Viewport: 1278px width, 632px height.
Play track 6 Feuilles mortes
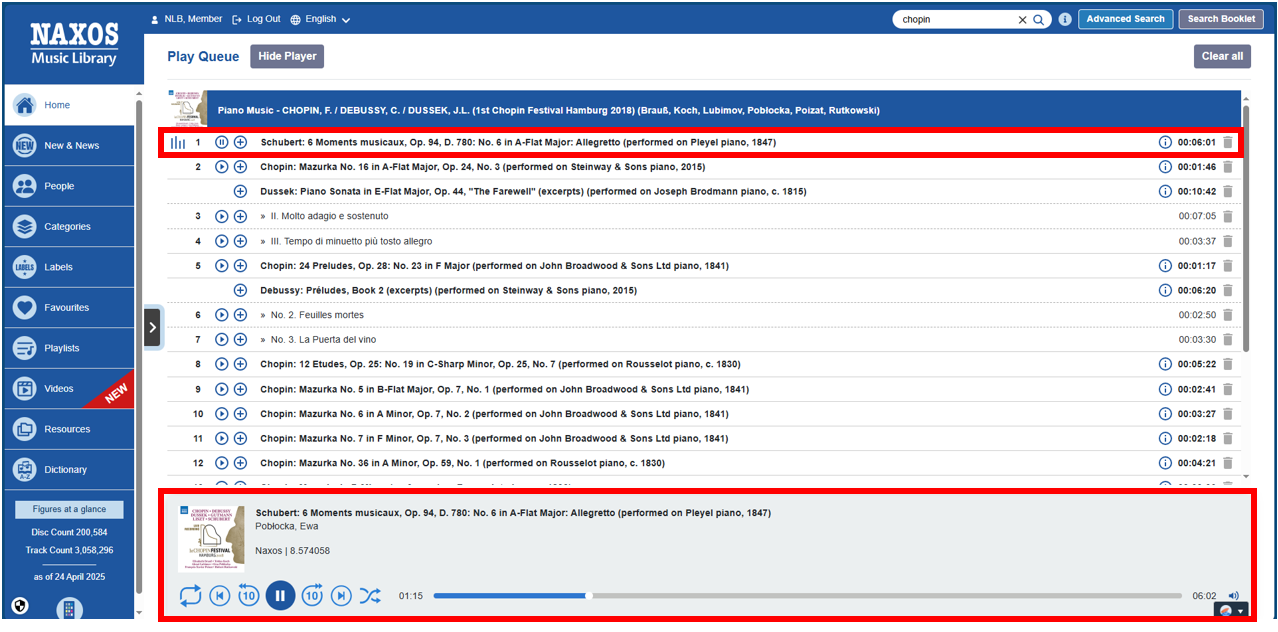[x=222, y=315]
